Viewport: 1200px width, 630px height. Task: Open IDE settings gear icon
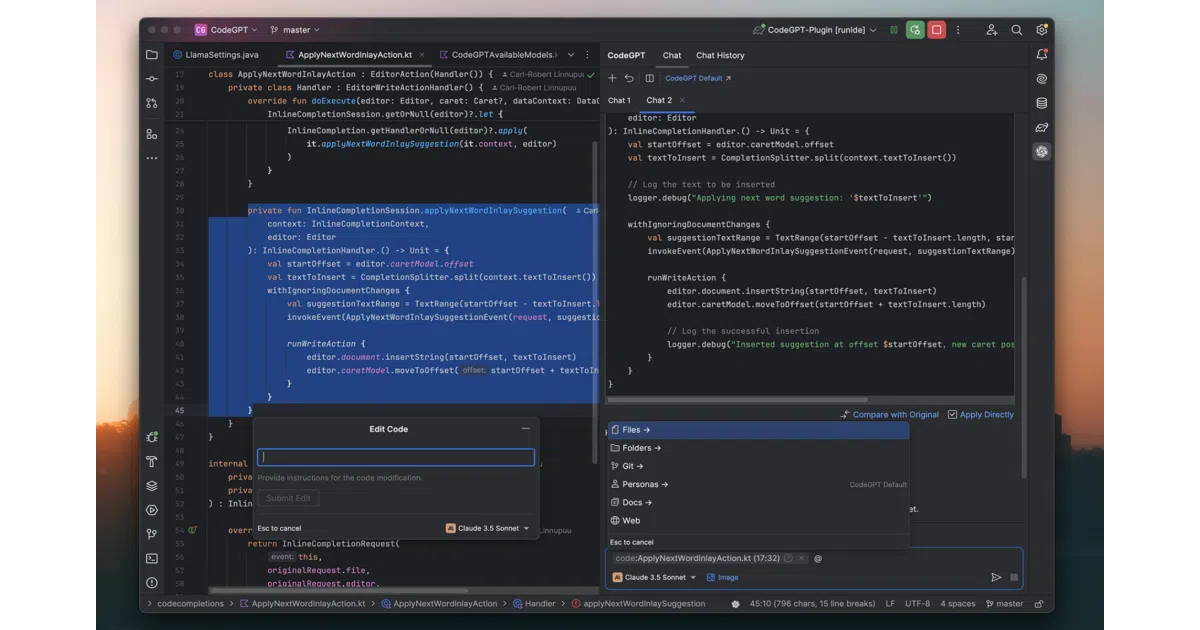coord(1042,30)
